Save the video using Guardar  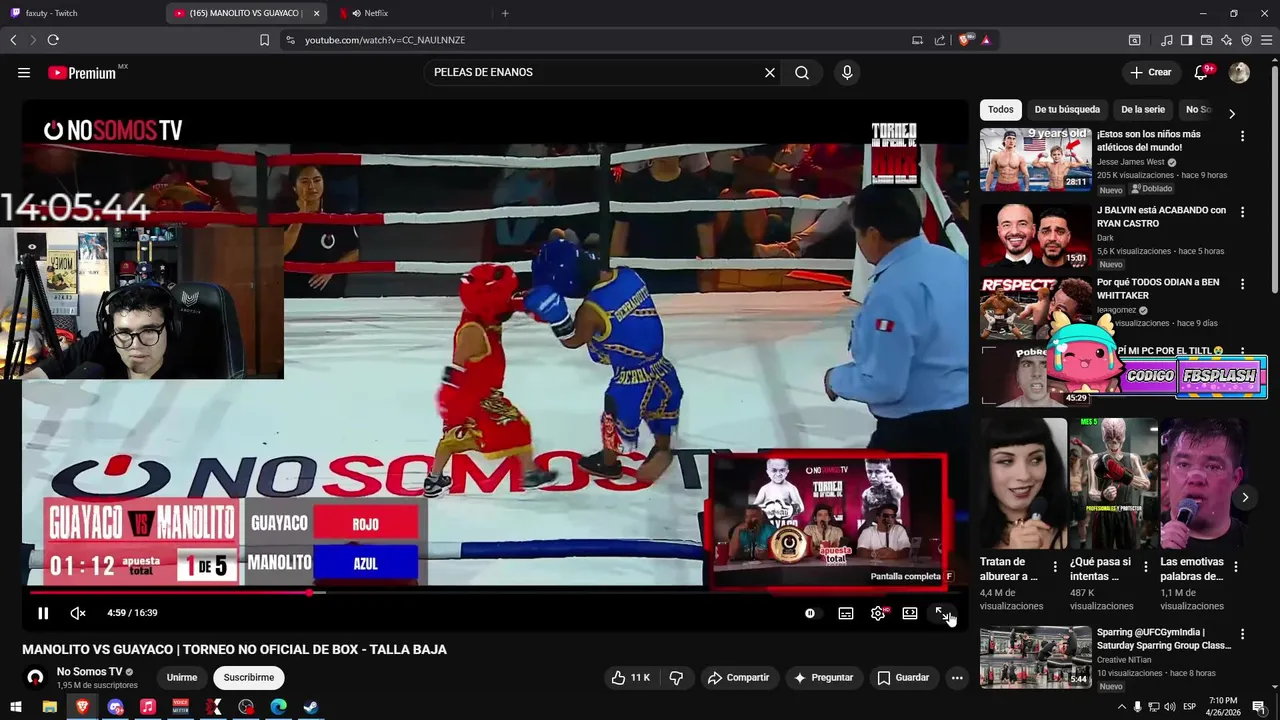tap(903, 678)
